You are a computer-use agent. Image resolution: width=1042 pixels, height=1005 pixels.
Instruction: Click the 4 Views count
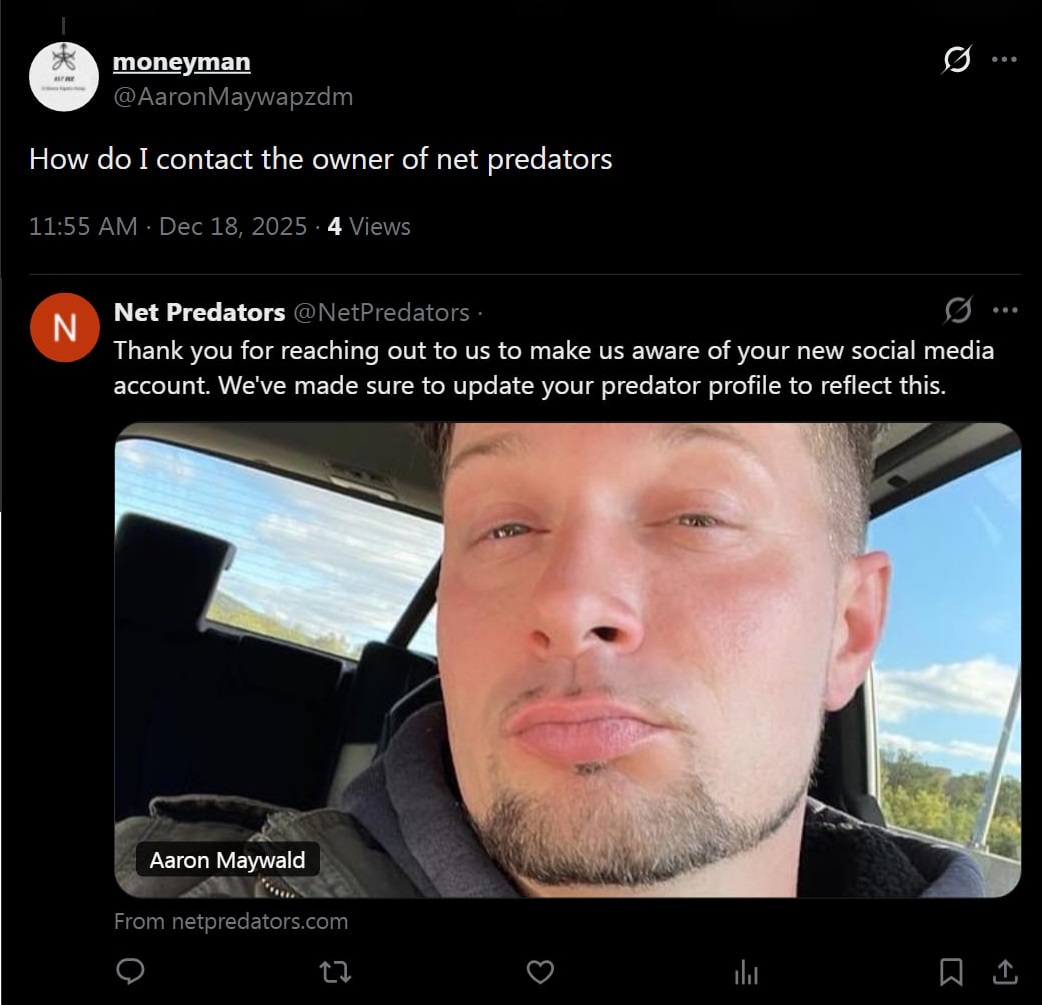(369, 227)
